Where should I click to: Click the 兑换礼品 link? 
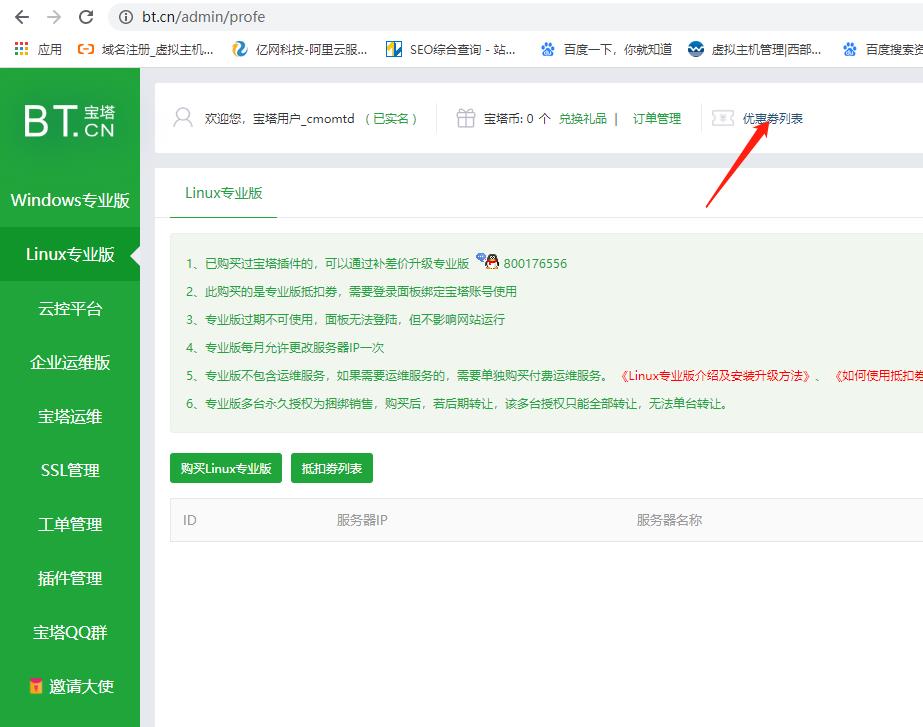click(x=582, y=119)
